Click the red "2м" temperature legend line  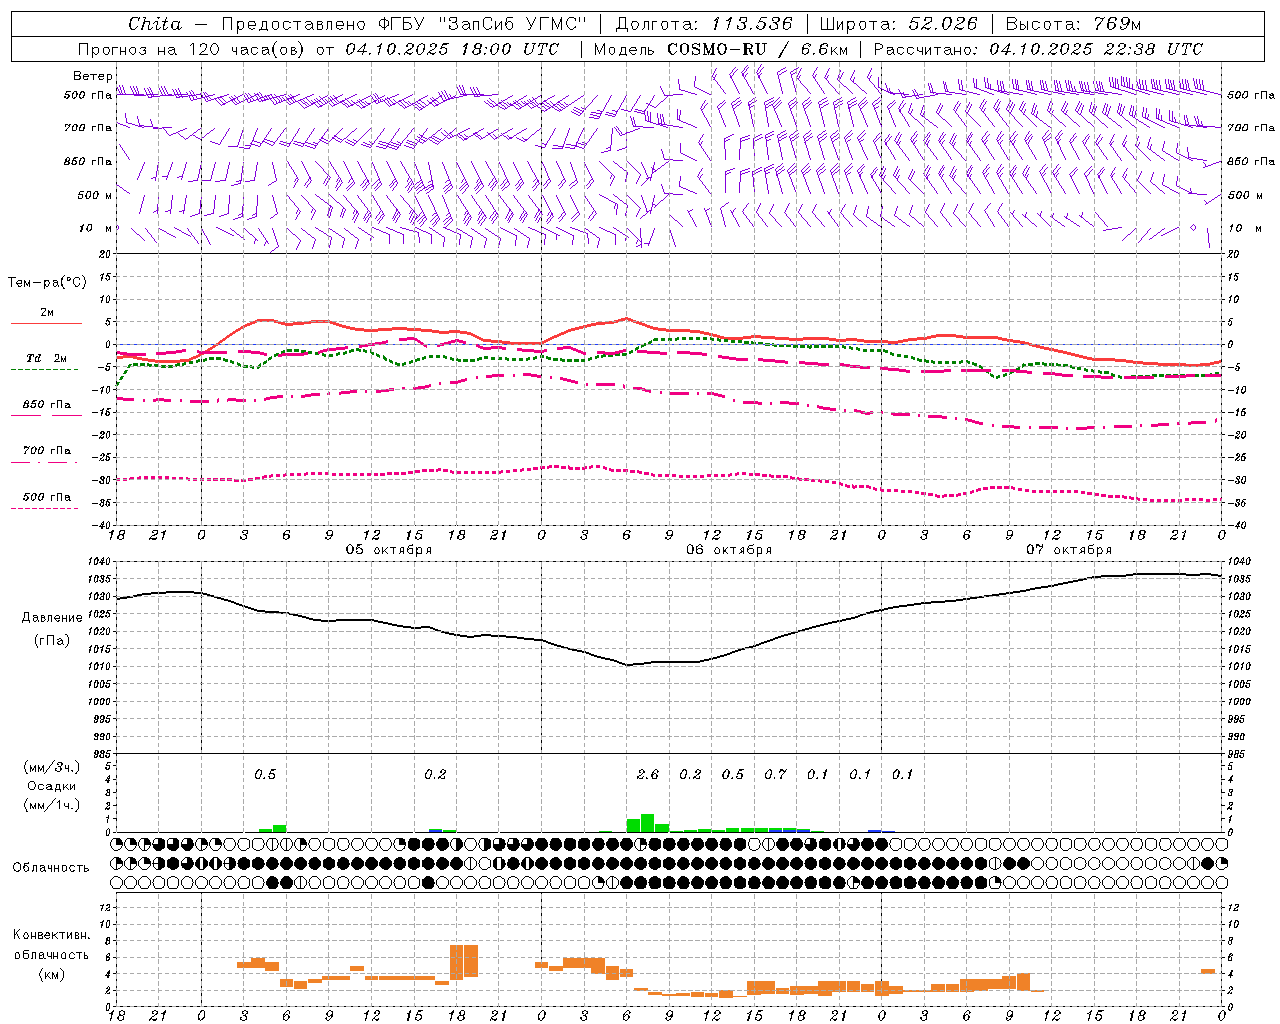point(46,323)
